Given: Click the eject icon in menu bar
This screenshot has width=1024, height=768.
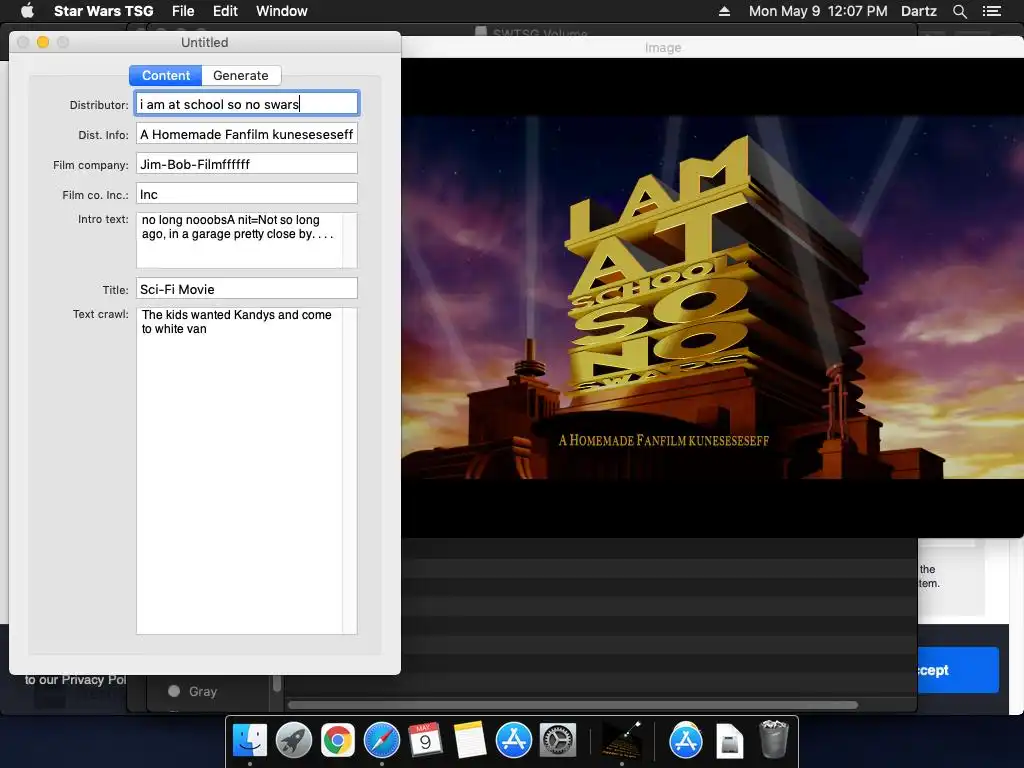Looking at the screenshot, I should coord(724,10).
